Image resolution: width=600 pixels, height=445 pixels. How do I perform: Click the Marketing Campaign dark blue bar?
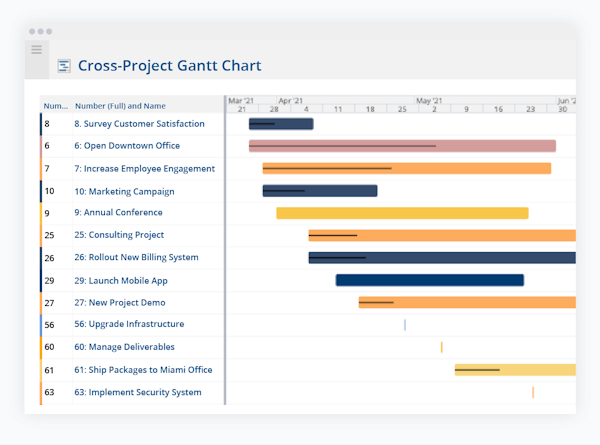point(320,191)
